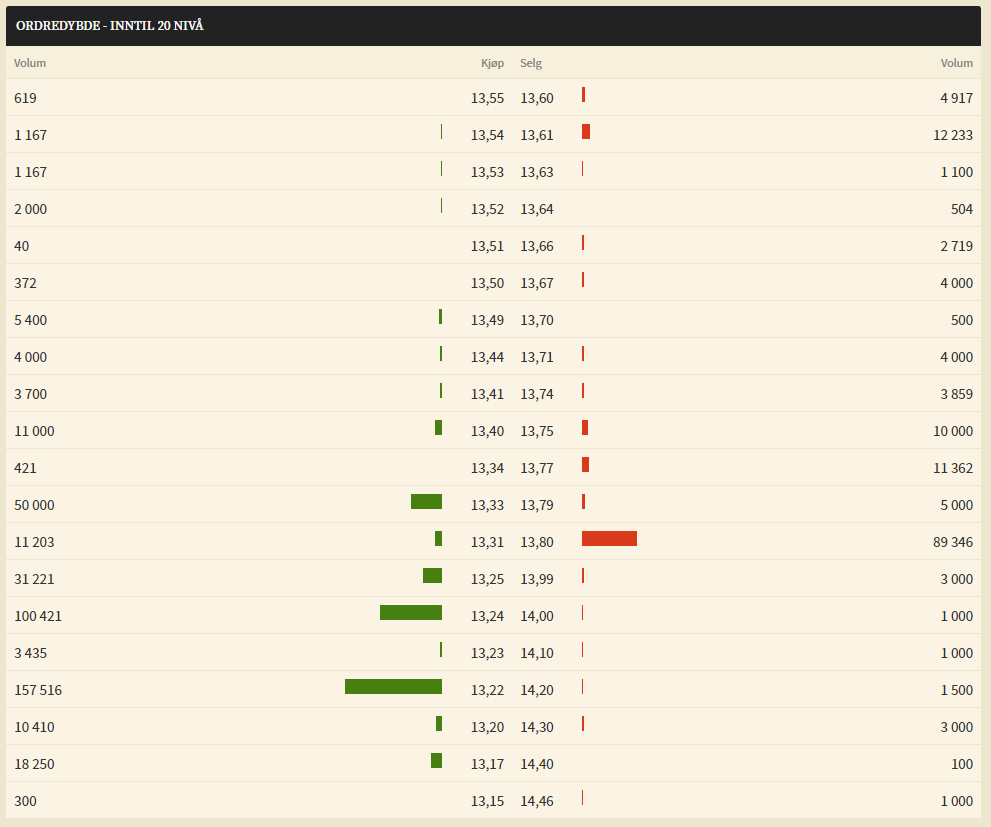Select sell price 14,46 in last row

537,801
